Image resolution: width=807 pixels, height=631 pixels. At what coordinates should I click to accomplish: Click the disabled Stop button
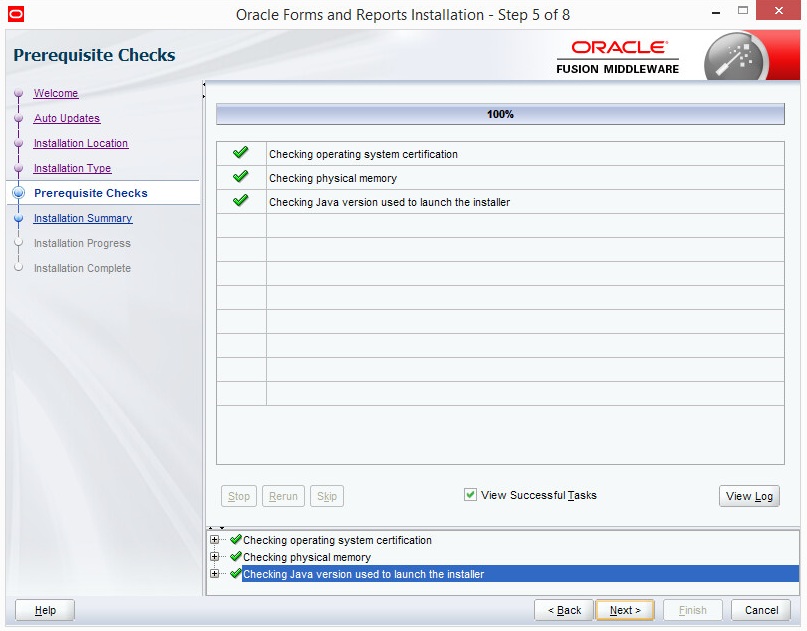pyautogui.click(x=239, y=496)
